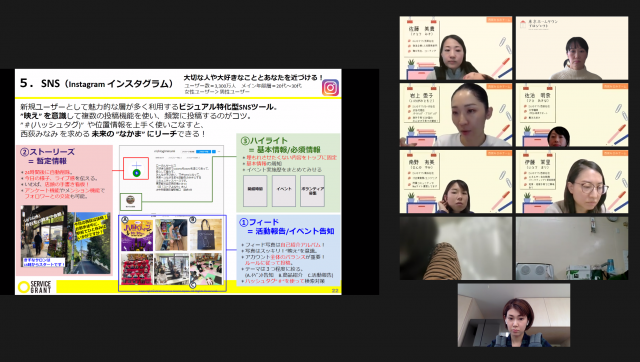Image resolution: width=640 pixels, height=362 pixels.
Task: Click the Service Grant logo on slide
Action: 35,287
